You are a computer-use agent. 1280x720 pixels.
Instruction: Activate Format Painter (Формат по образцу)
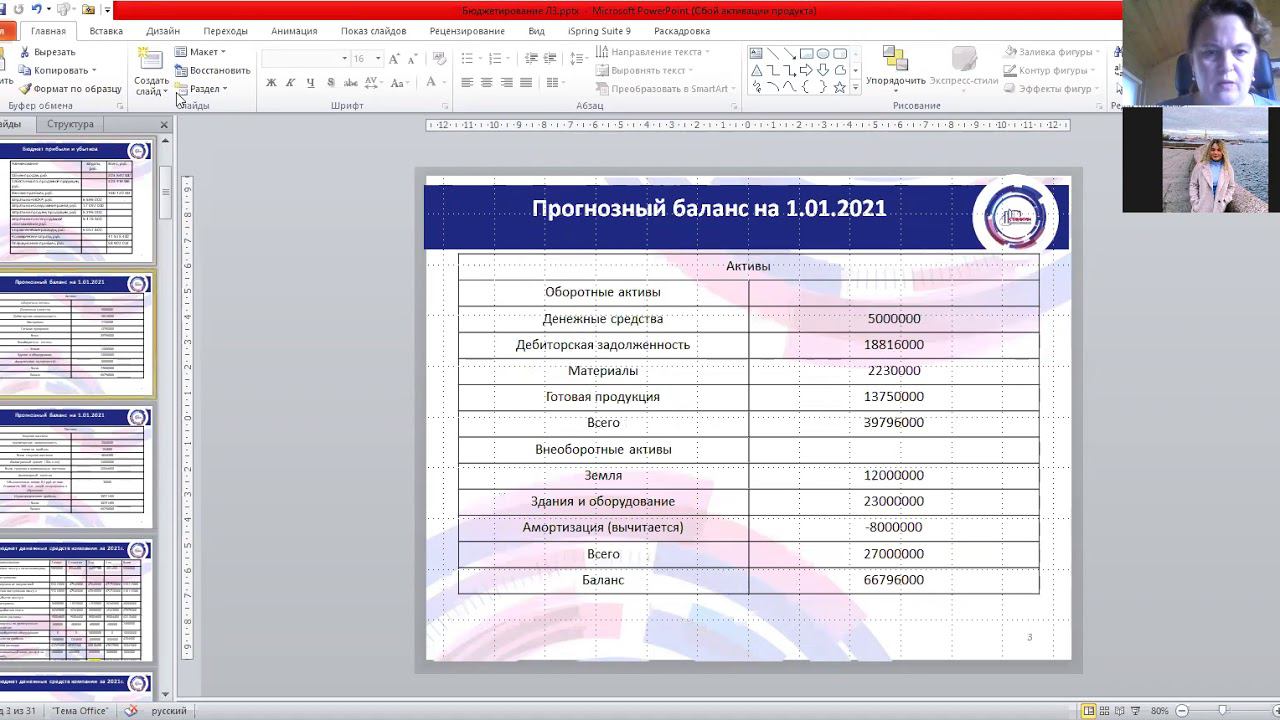click(x=70, y=89)
